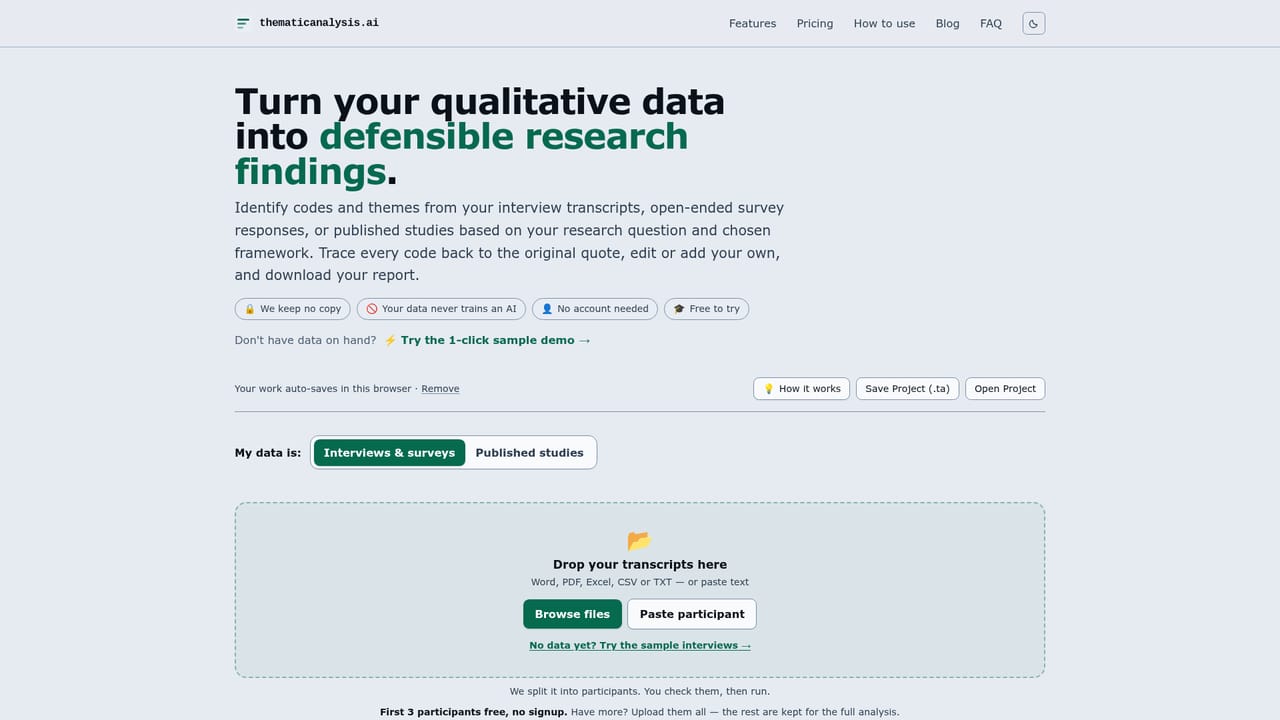Image resolution: width=1280 pixels, height=720 pixels.
Task: Go to the Pricing page
Action: [815, 23]
